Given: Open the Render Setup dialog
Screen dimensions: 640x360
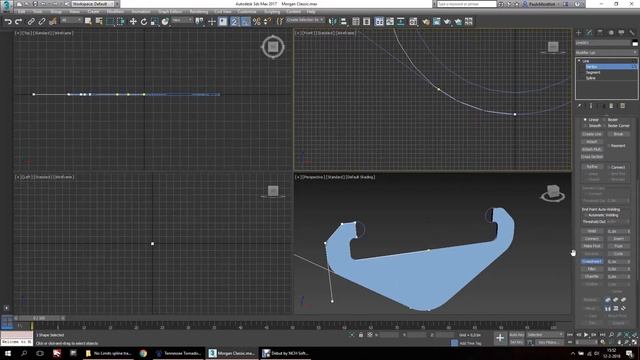Looking at the screenshot, I should click(426, 21).
